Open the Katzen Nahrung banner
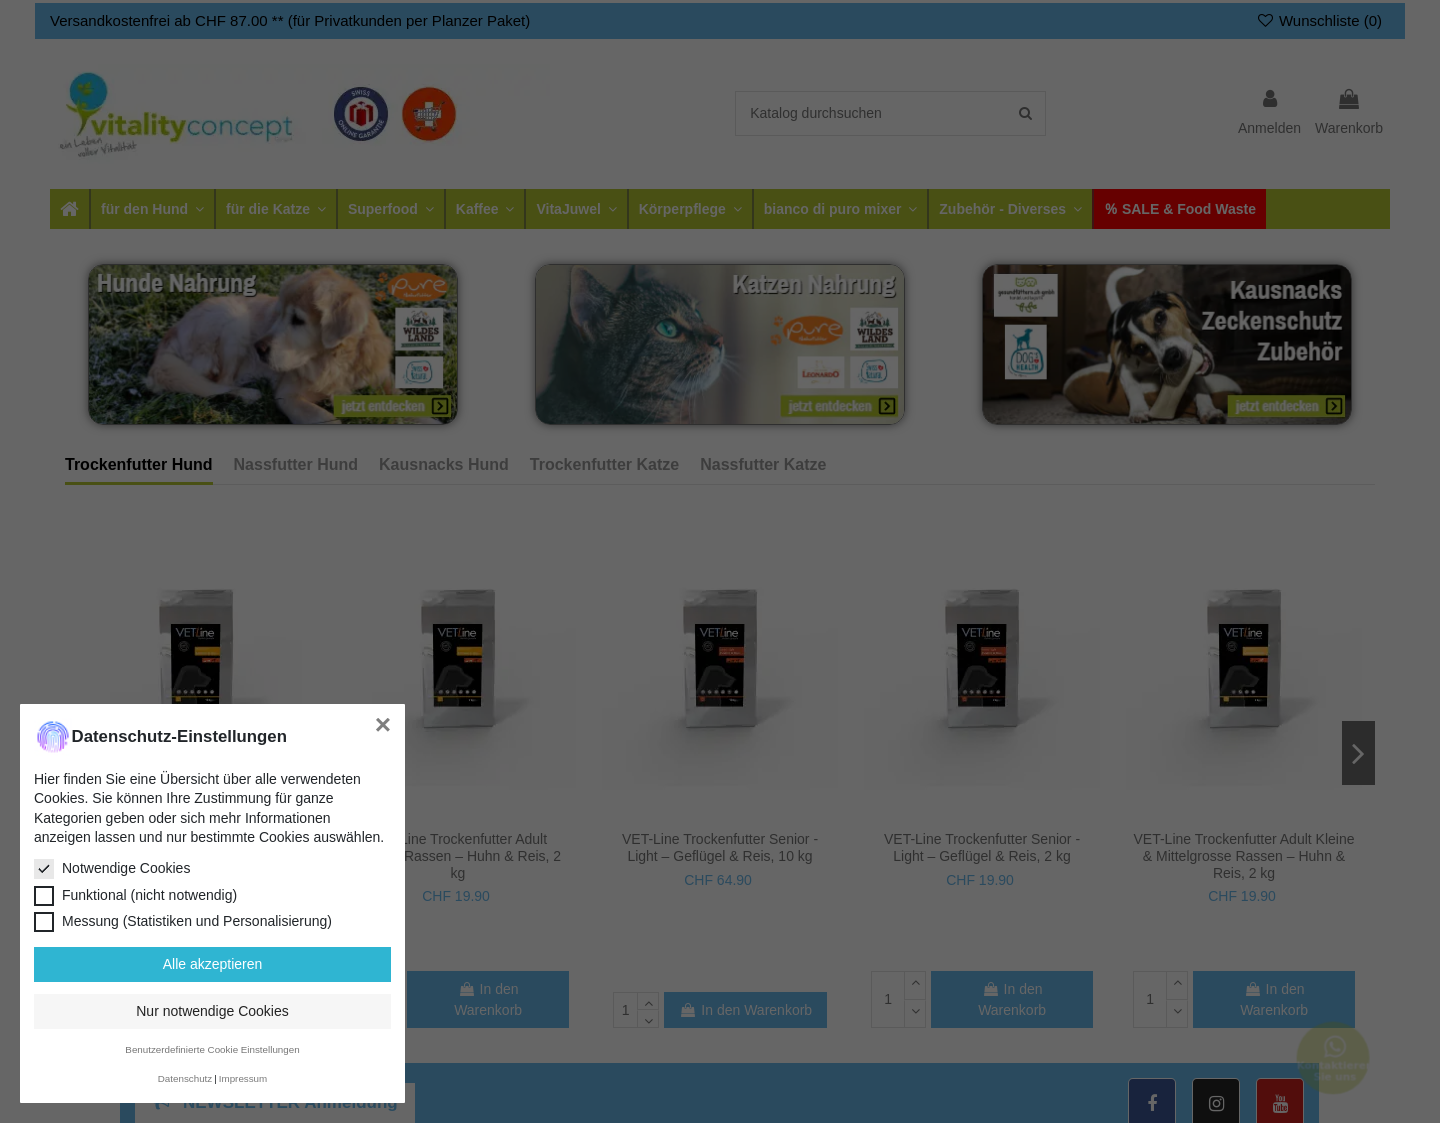Screen dimensions: 1440x1123 click(x=720, y=344)
